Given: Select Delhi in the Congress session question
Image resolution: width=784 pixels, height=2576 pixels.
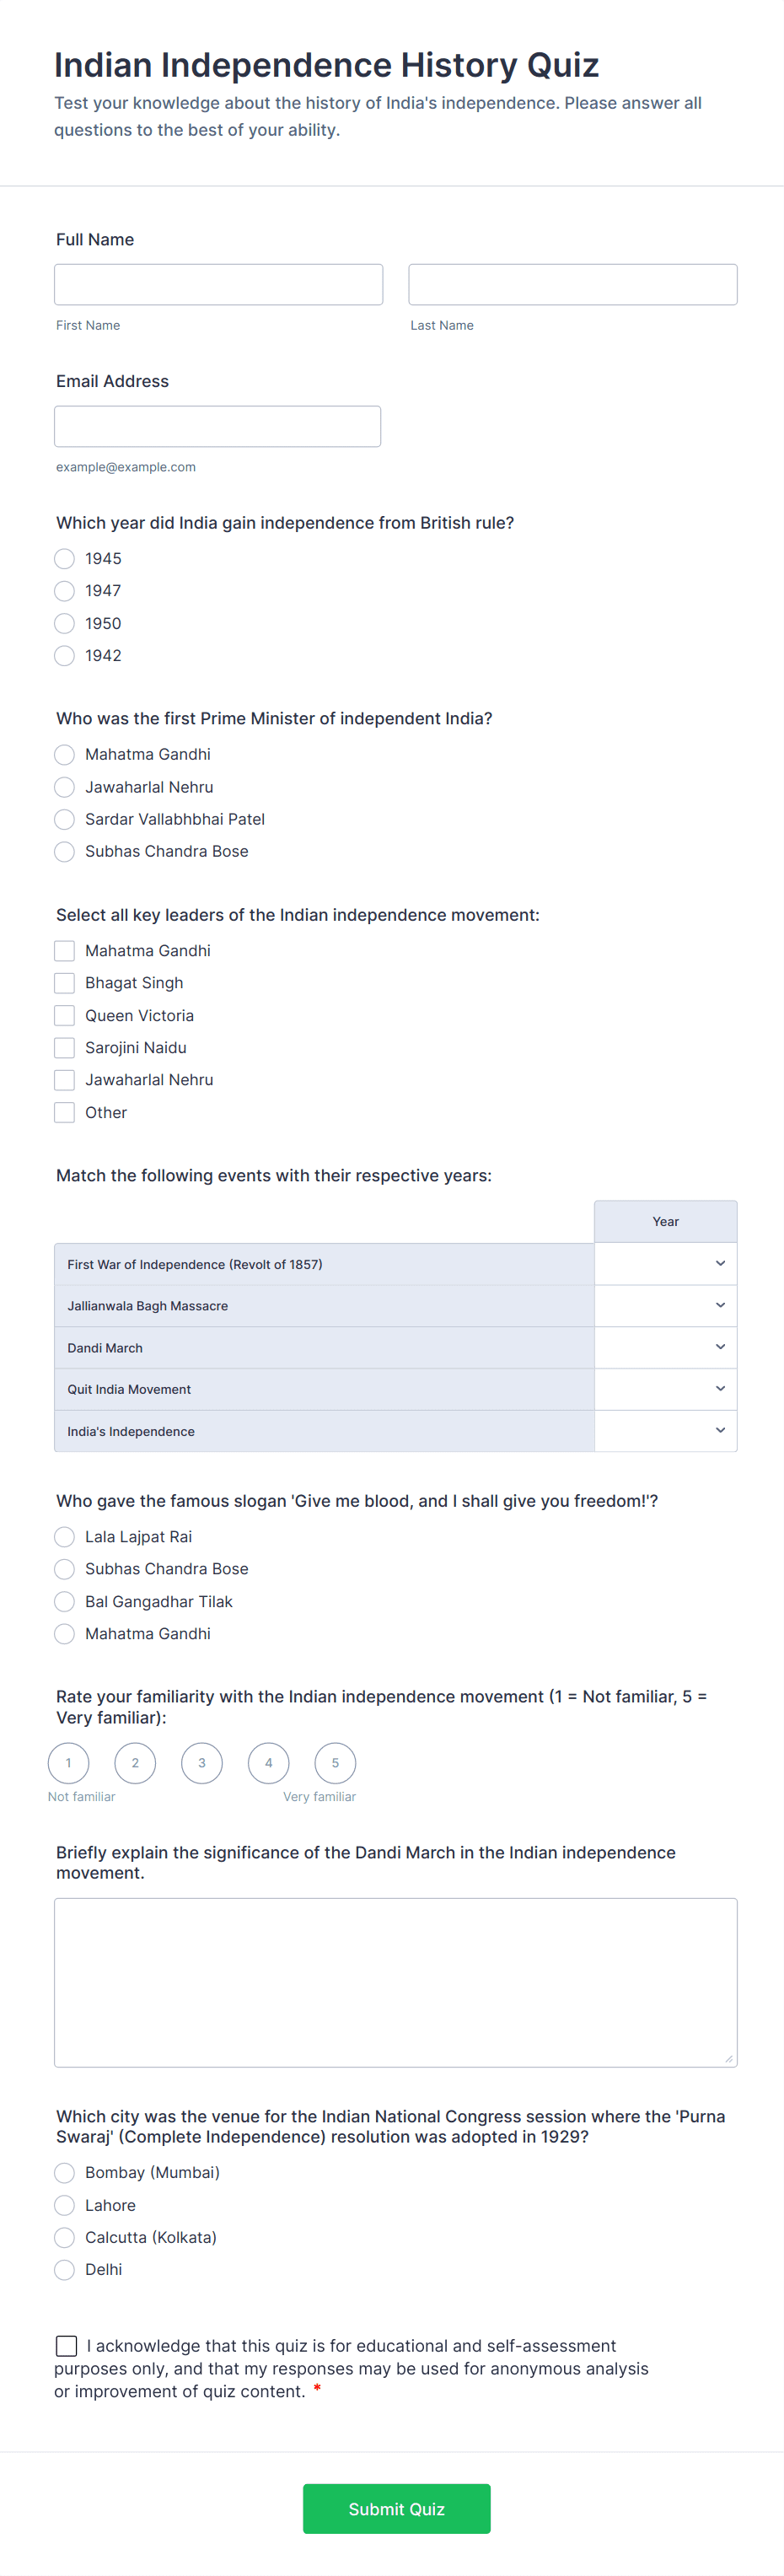Looking at the screenshot, I should point(64,2270).
